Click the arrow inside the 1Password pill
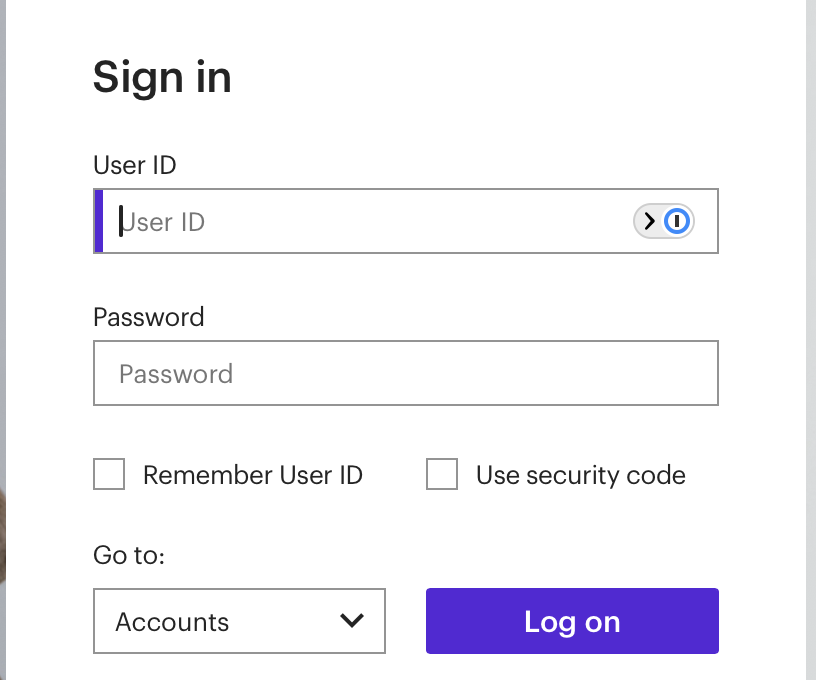The width and height of the screenshot is (816, 680). pos(649,221)
